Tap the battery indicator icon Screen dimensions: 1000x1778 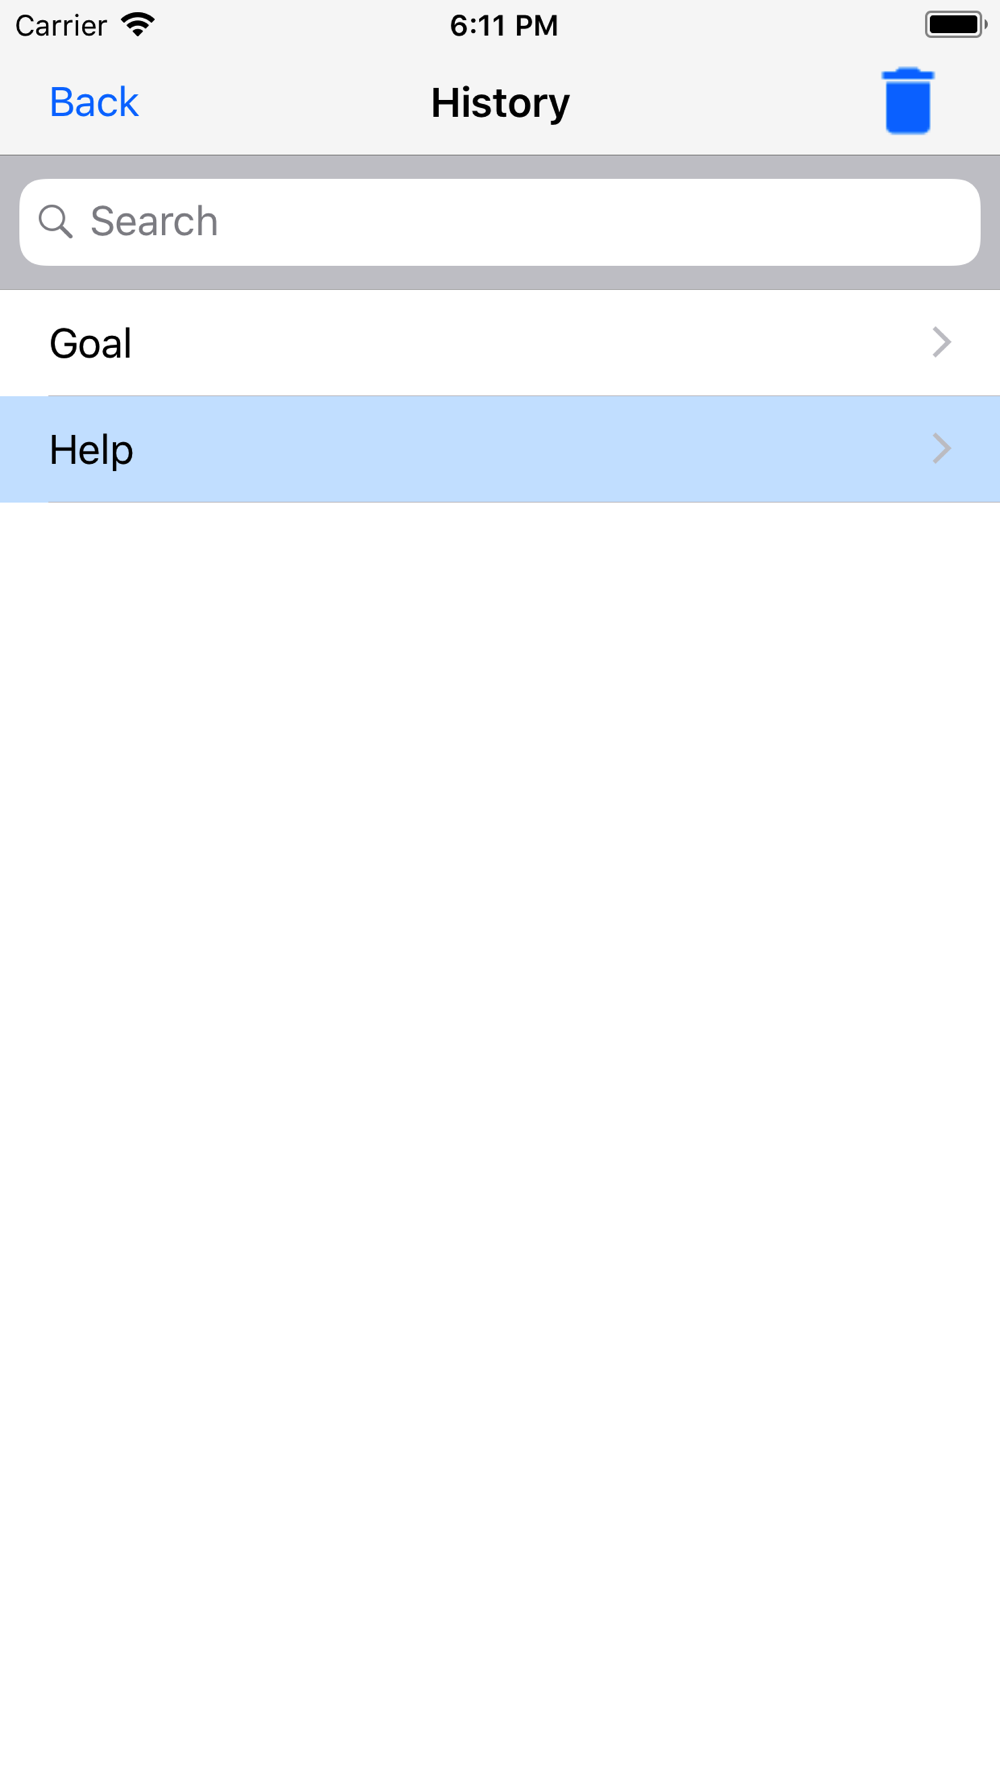tap(956, 24)
